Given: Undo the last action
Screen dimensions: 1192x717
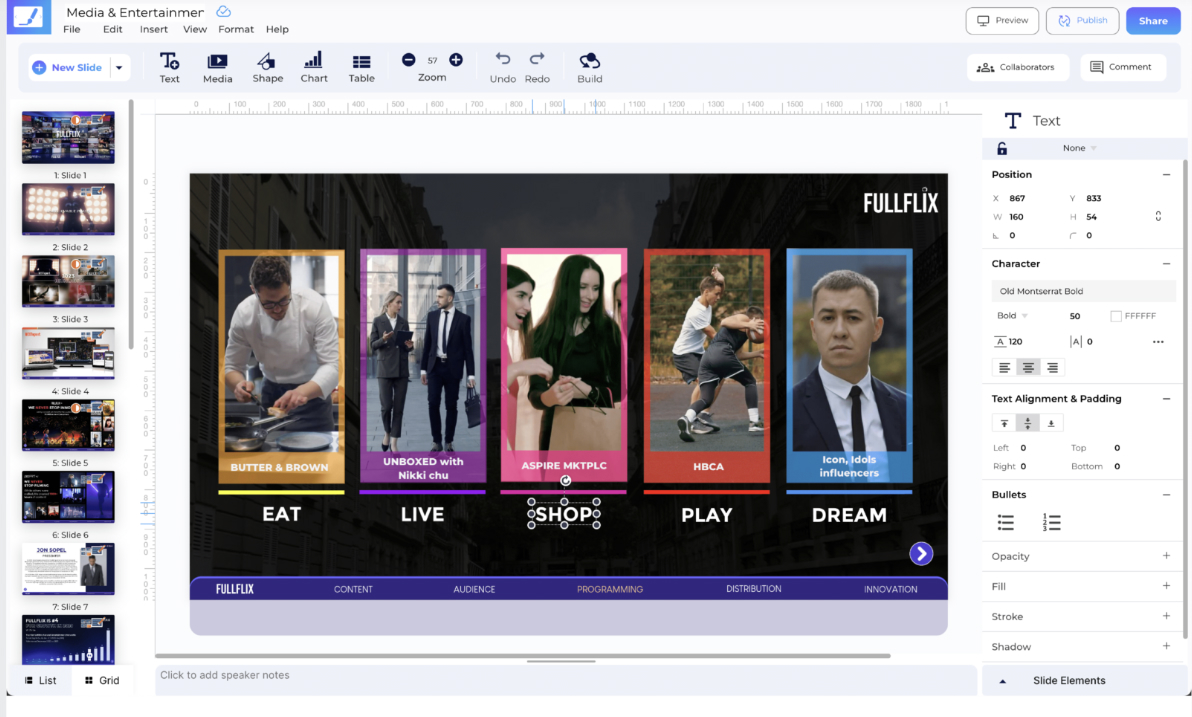Looking at the screenshot, I should click(502, 68).
